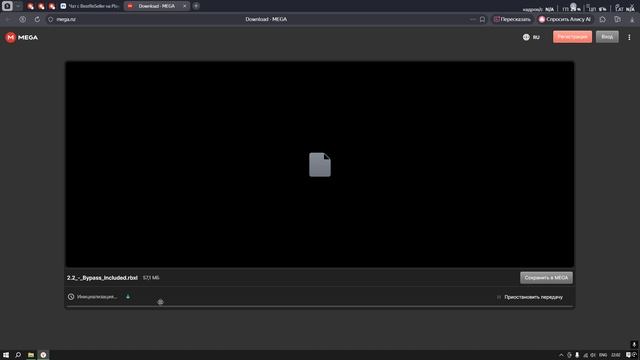Open the RU language selector

(x=531, y=37)
